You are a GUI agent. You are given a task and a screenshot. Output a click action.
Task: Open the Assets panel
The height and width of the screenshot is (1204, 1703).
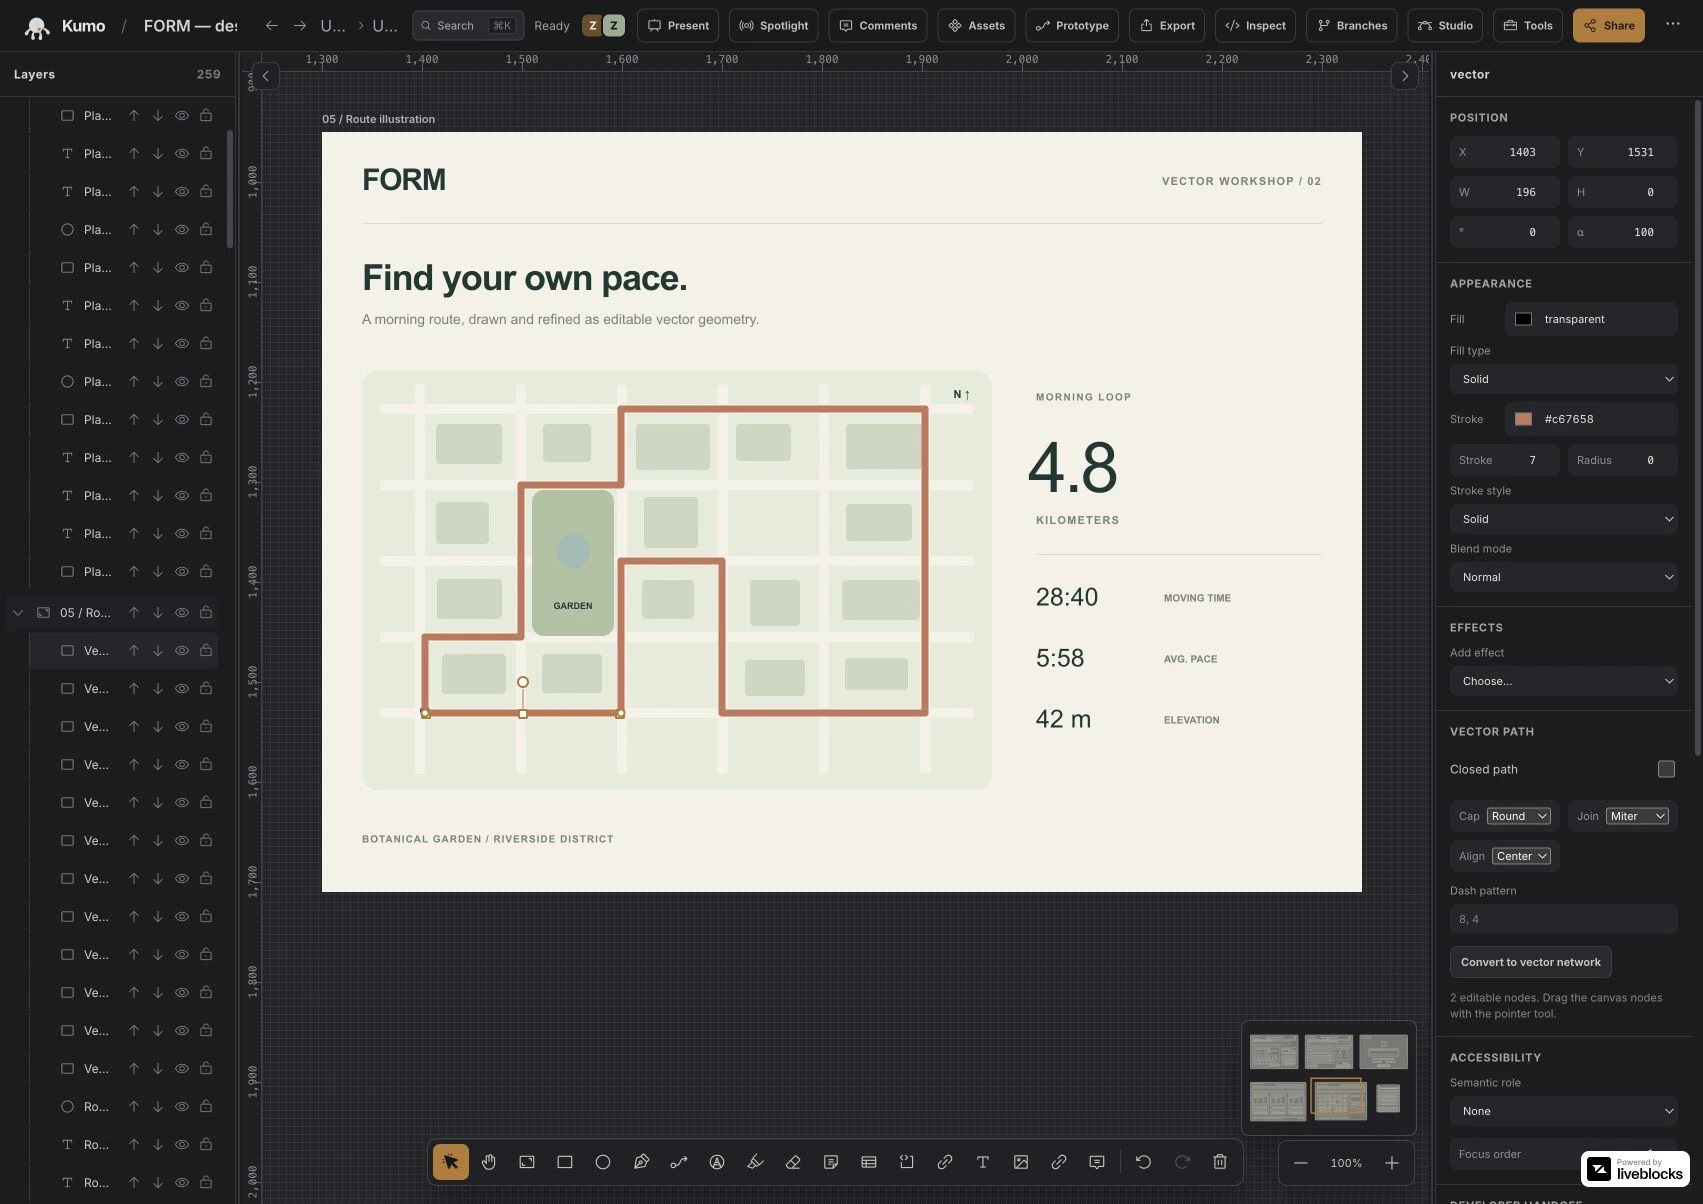pyautogui.click(x=976, y=25)
